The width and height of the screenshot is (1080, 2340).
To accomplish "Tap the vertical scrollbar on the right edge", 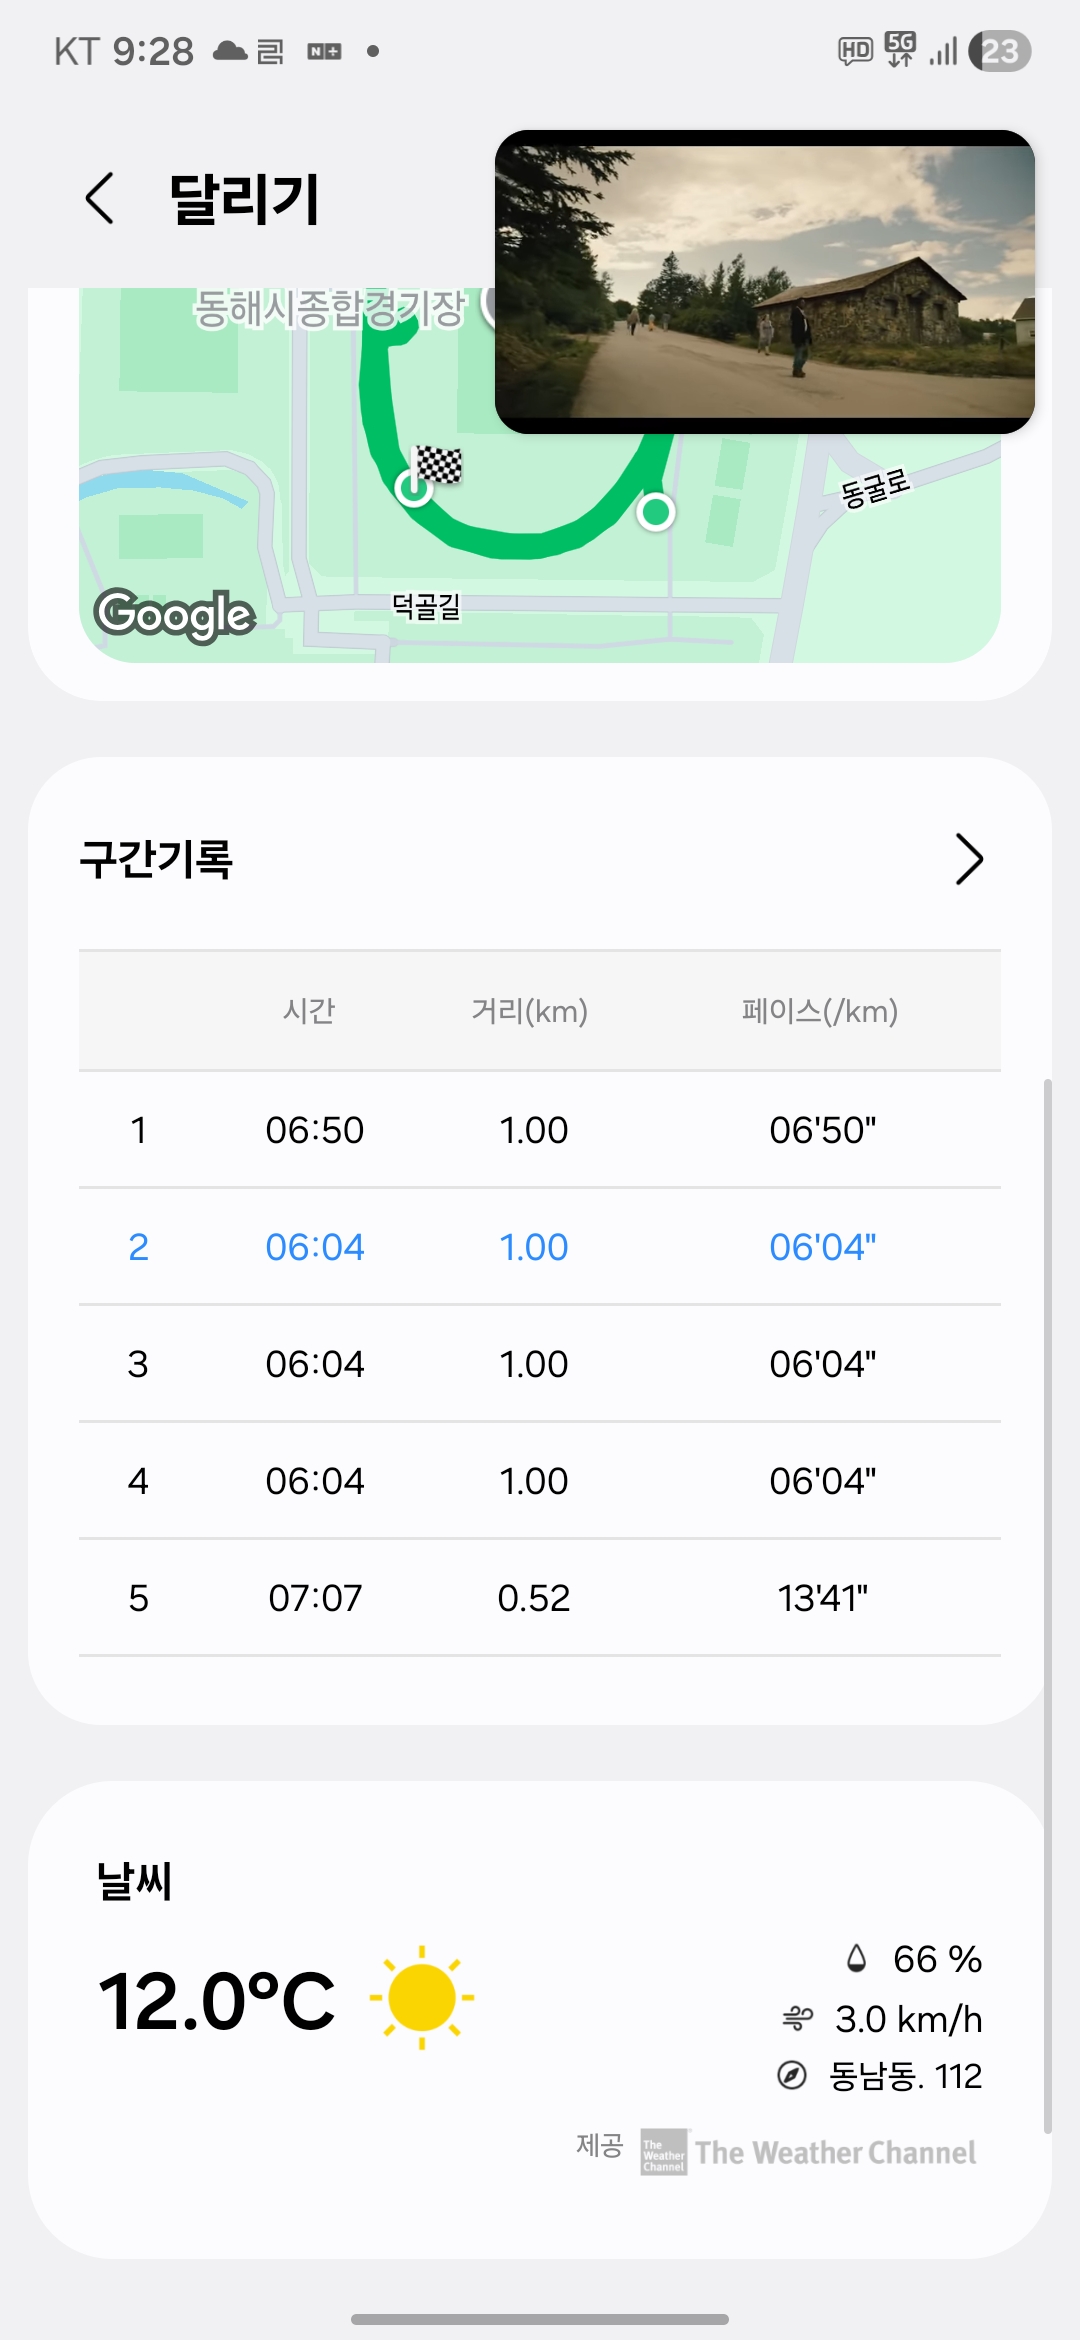I will (x=1047, y=1600).
